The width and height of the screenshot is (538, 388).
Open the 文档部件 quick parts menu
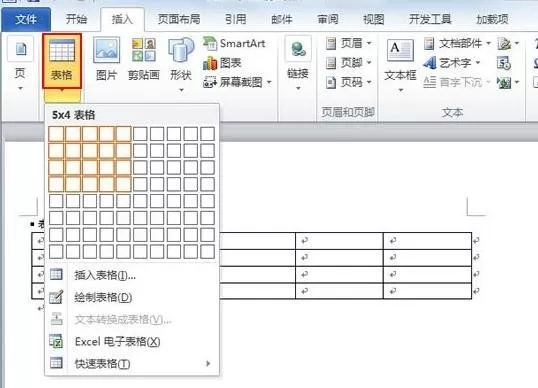[x=457, y=44]
